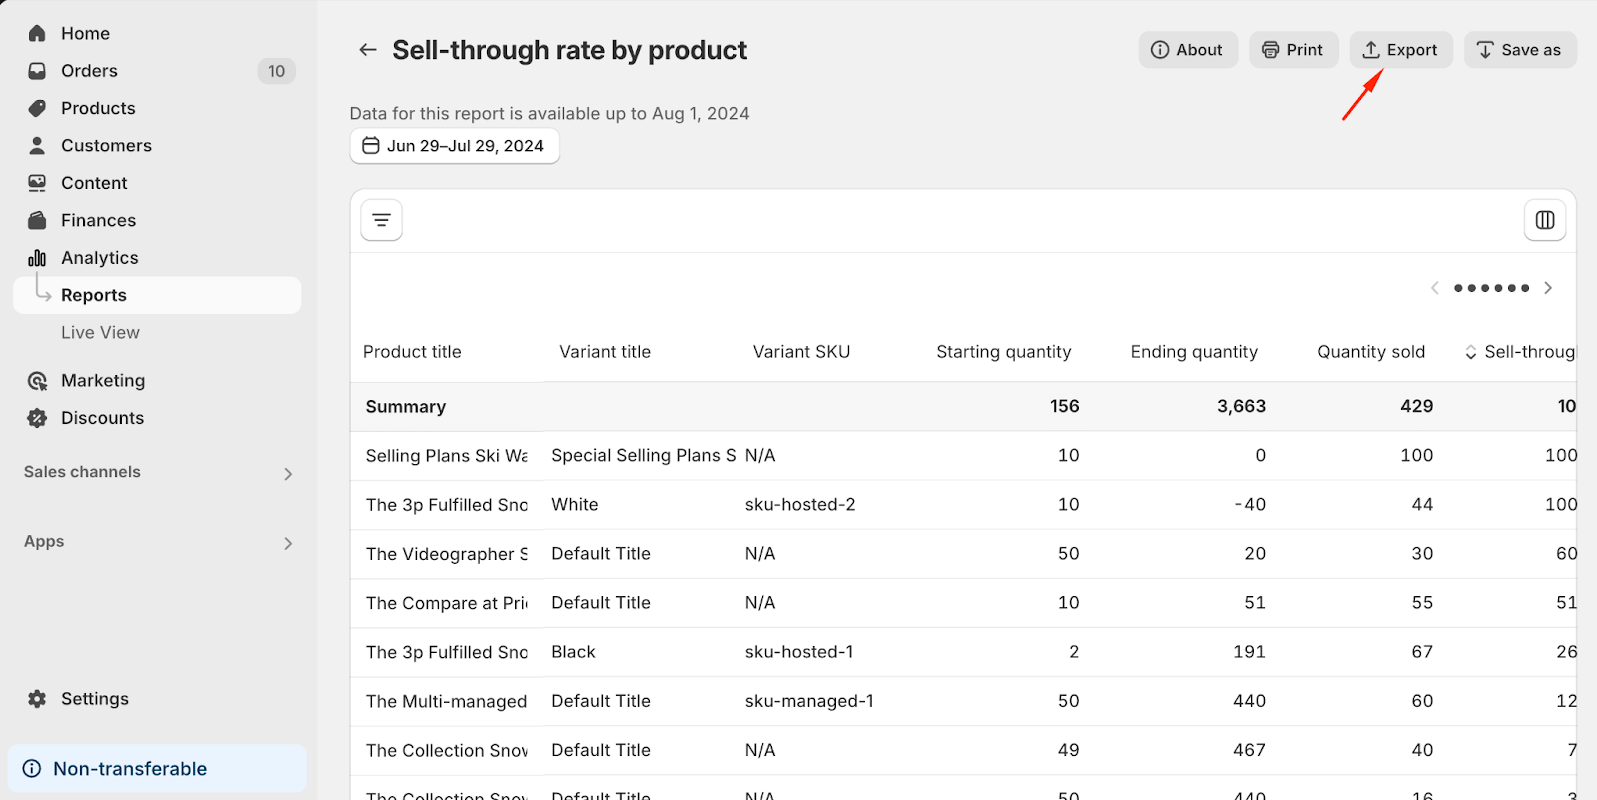Screen dimensions: 1597x800
Task: Open the edit columns icon button
Action: tap(1544, 220)
